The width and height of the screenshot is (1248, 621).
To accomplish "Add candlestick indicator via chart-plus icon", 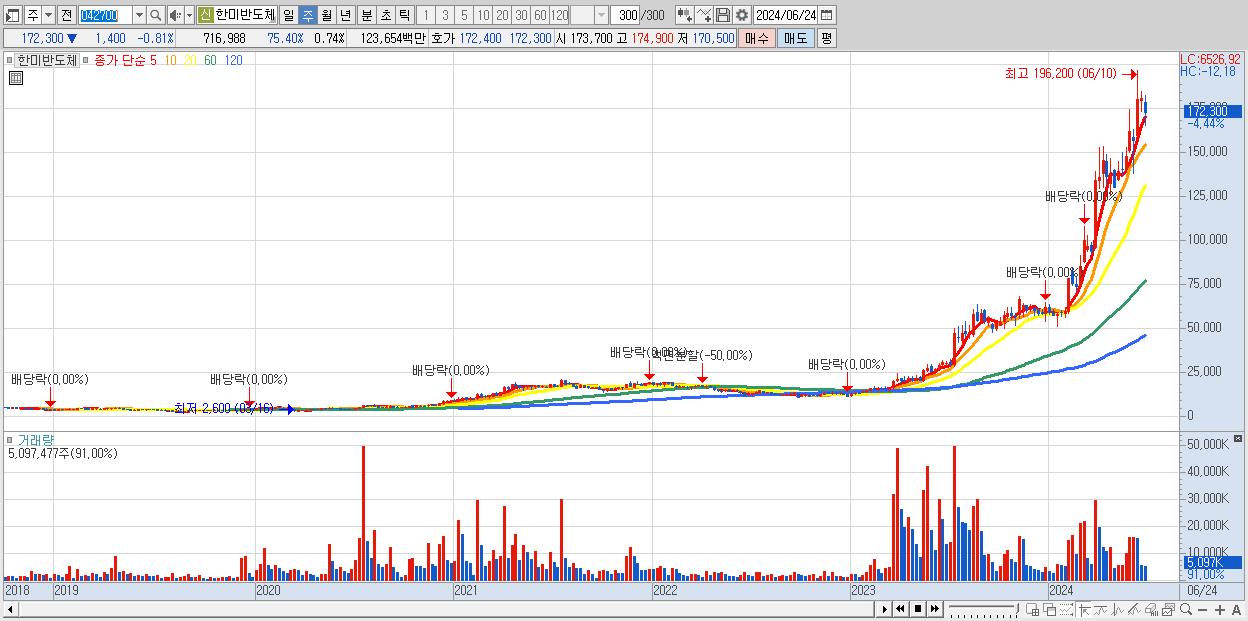I will coord(685,15).
